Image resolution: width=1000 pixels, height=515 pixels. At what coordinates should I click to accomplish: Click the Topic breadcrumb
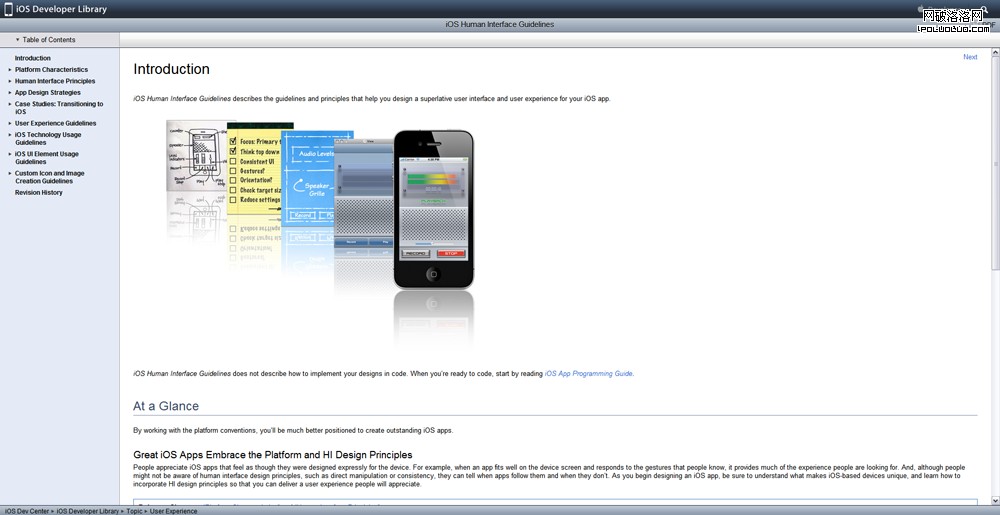[x=135, y=511]
